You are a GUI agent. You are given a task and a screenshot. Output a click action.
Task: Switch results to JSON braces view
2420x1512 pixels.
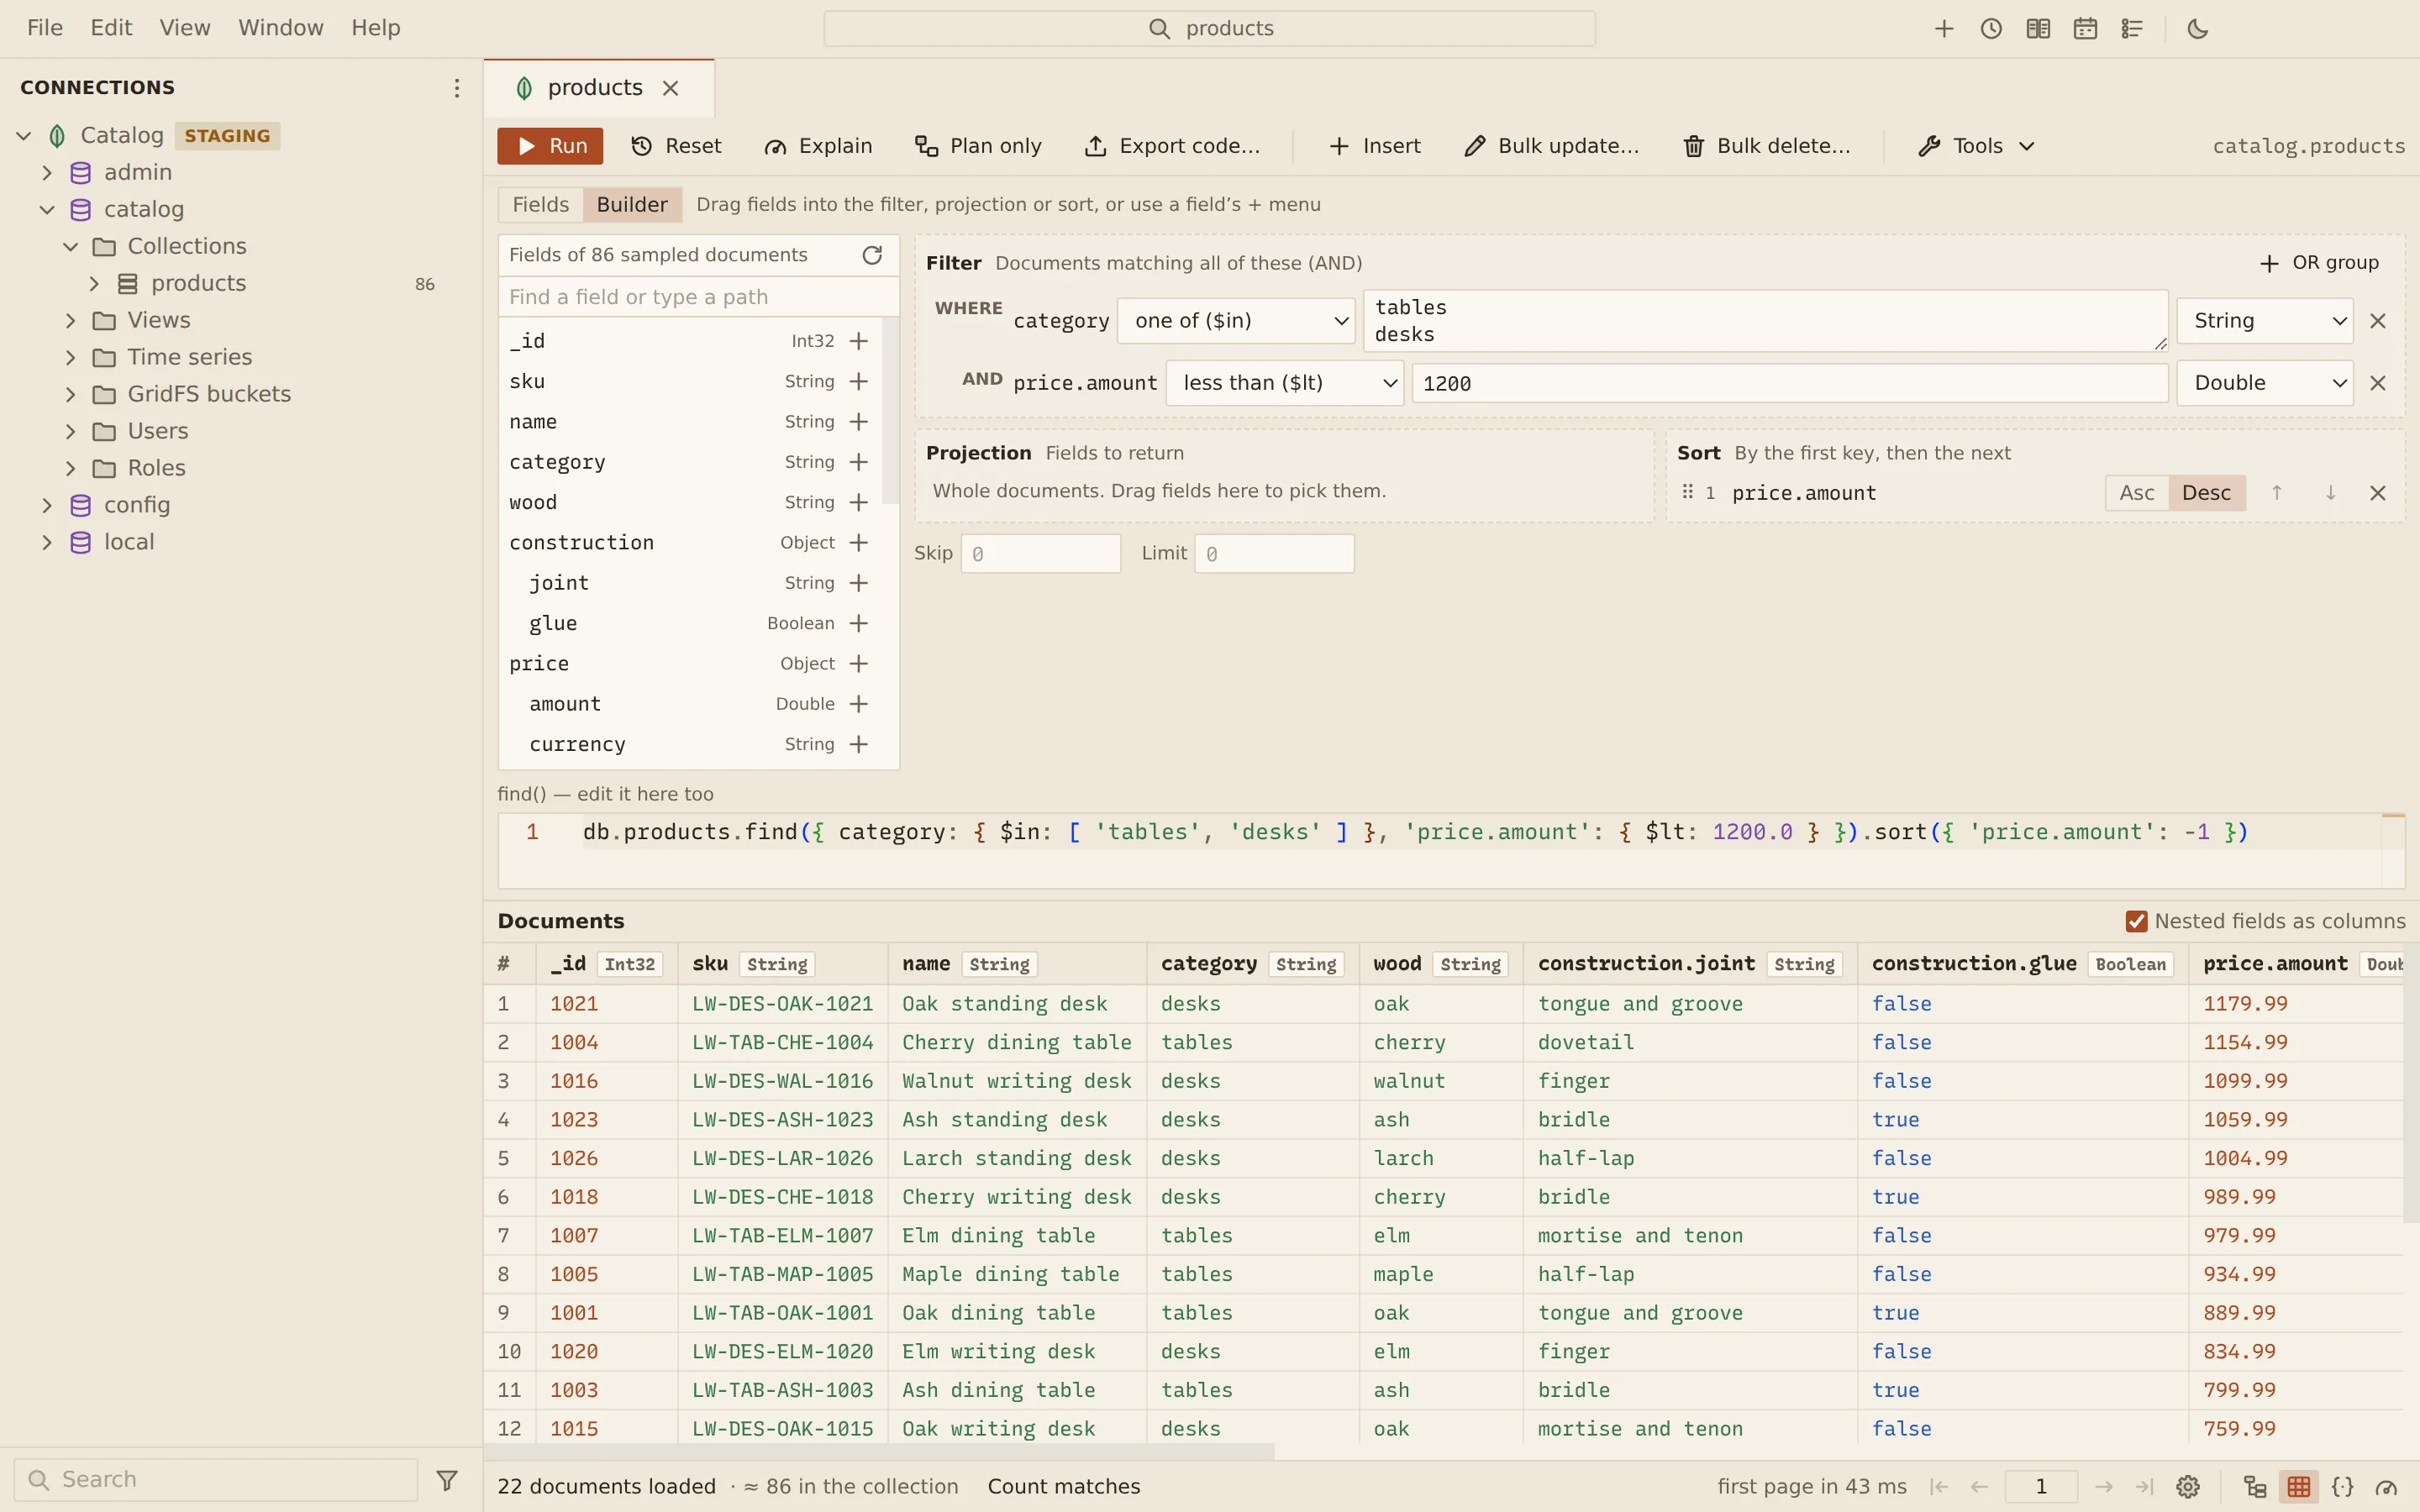point(2343,1487)
